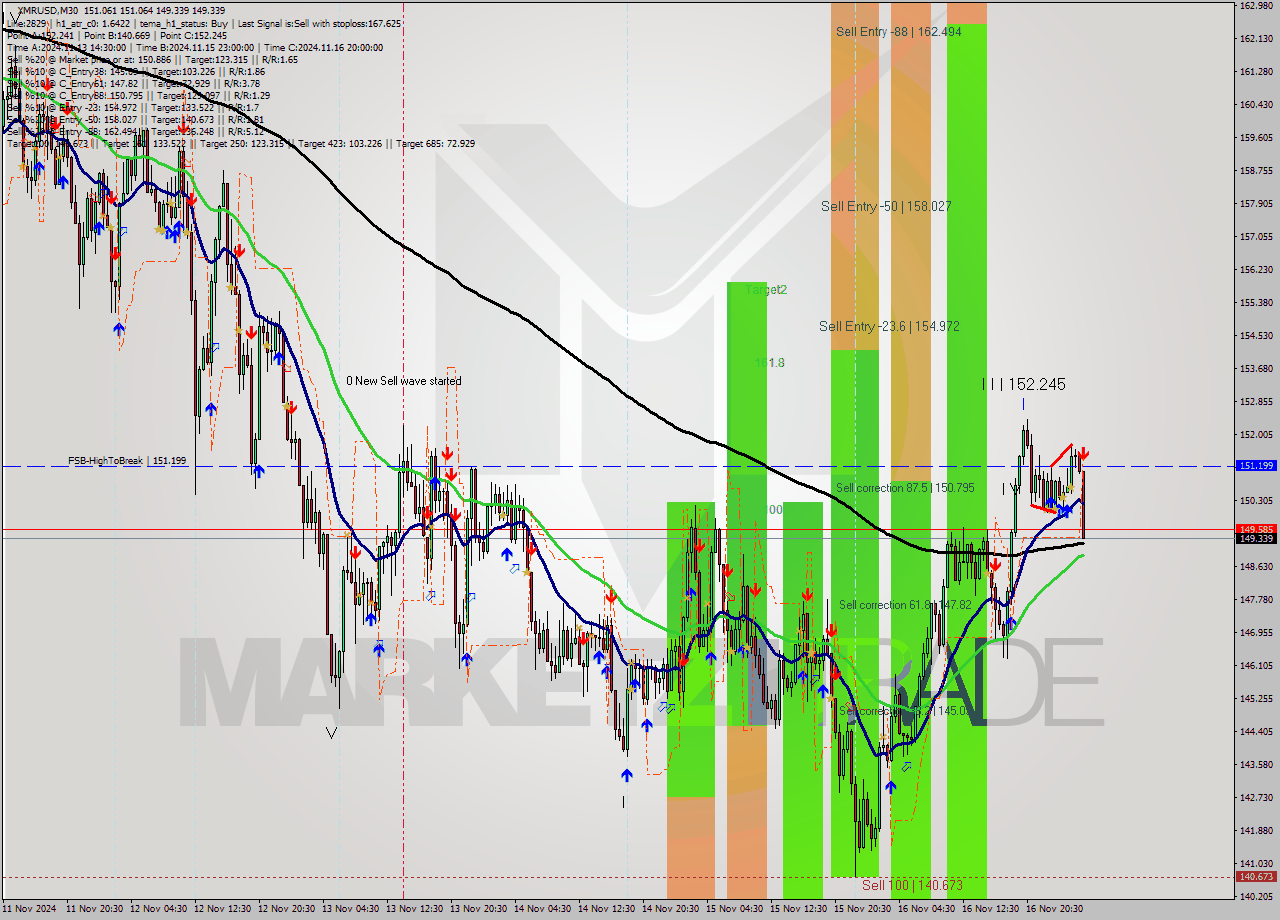Viewport: 1280px width, 920px height.
Task: Click the 'h1_atr_c0: 1.6422' indicator text
Action: pos(94,23)
